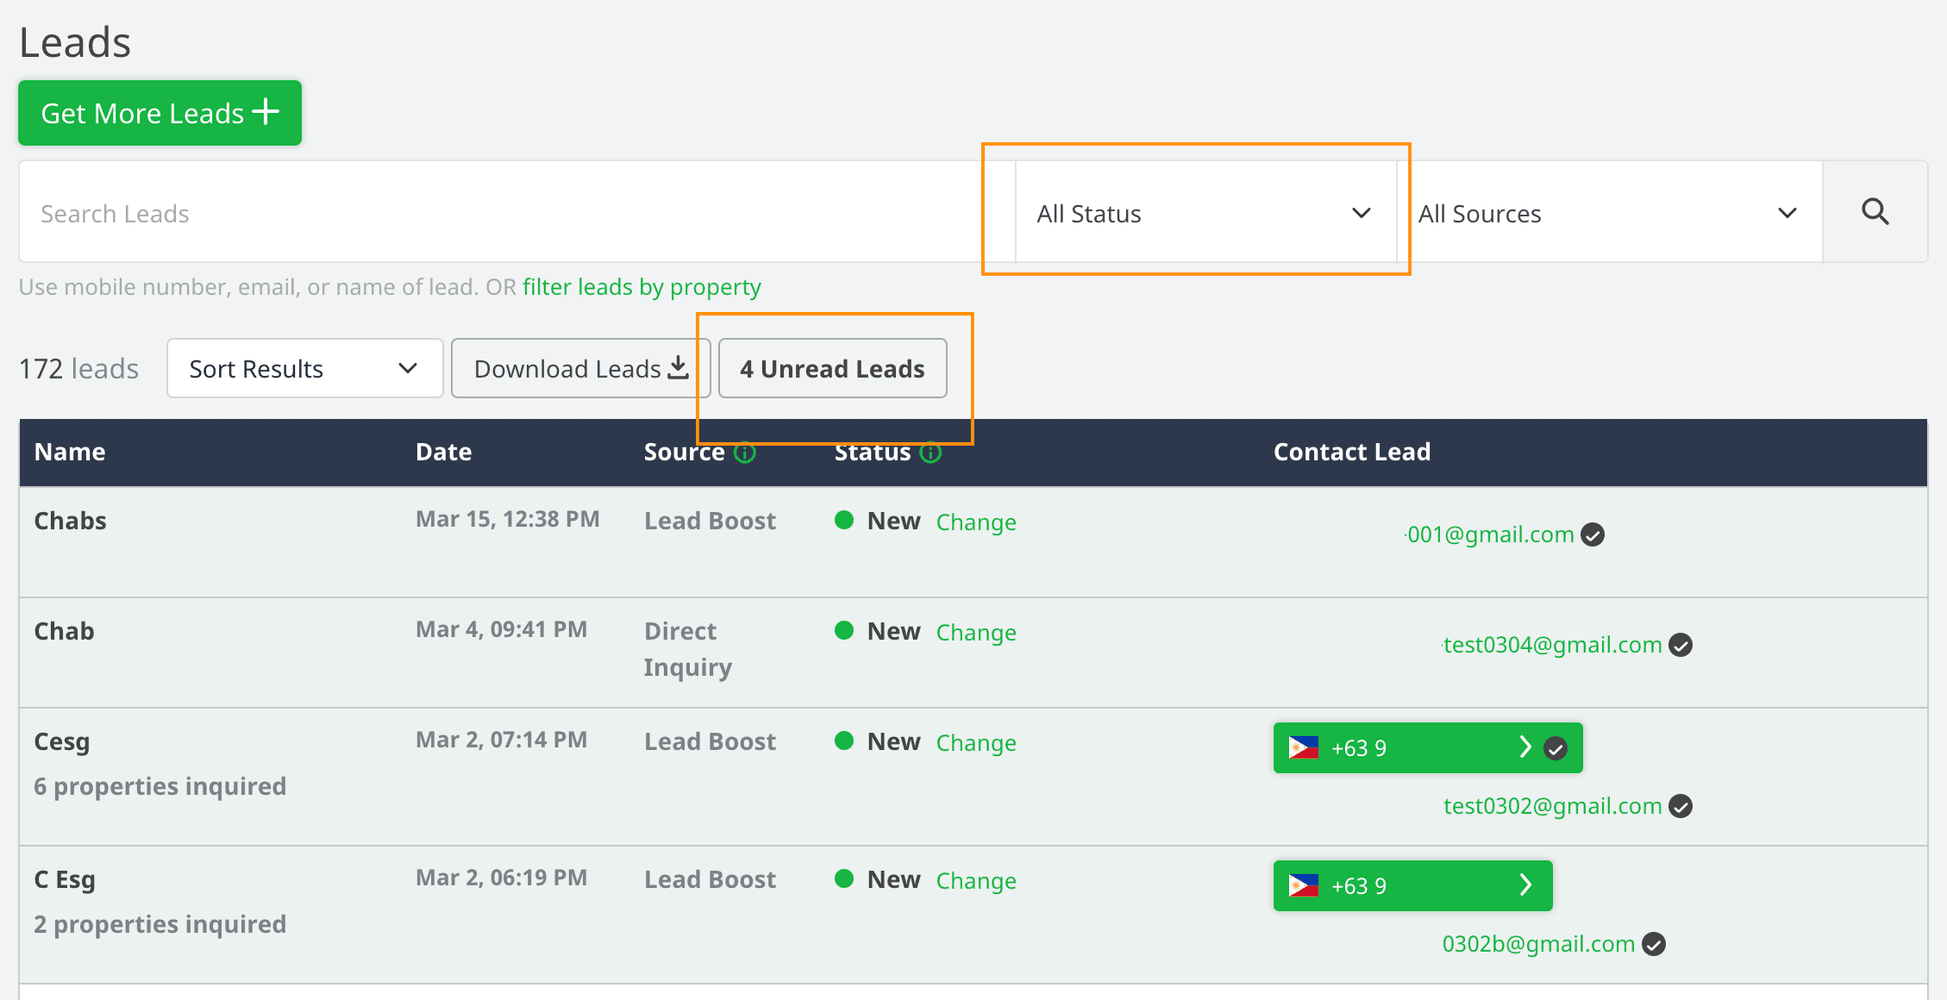Click the Search Leads input field

pos(400,212)
